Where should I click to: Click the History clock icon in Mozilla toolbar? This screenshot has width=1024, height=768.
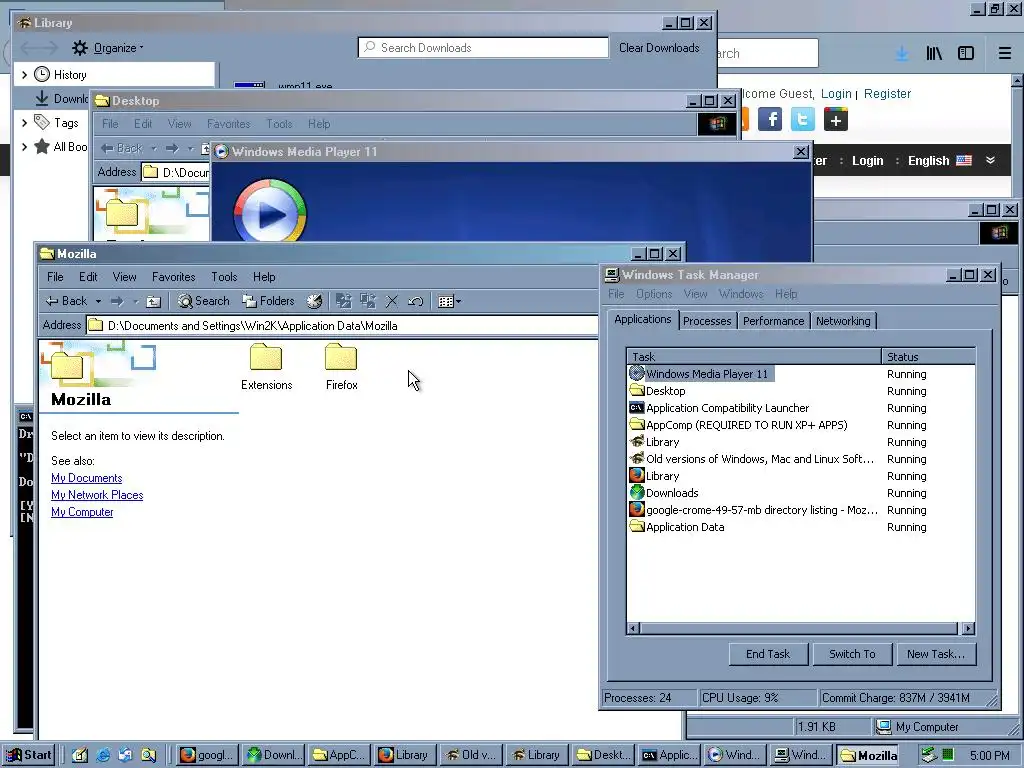tap(314, 301)
